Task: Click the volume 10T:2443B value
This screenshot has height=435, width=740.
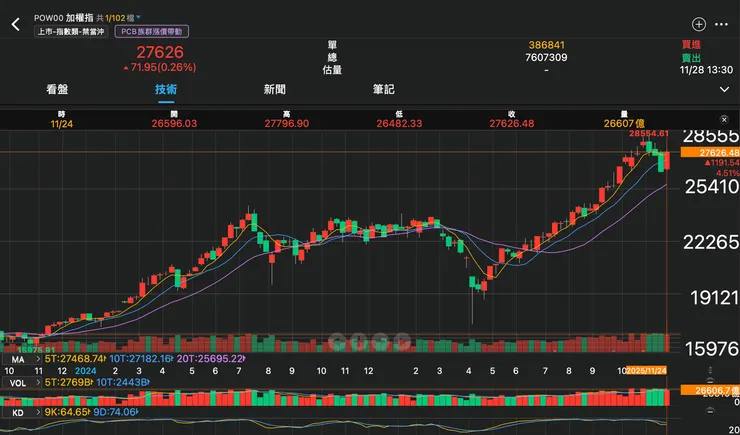Action: (x=123, y=383)
